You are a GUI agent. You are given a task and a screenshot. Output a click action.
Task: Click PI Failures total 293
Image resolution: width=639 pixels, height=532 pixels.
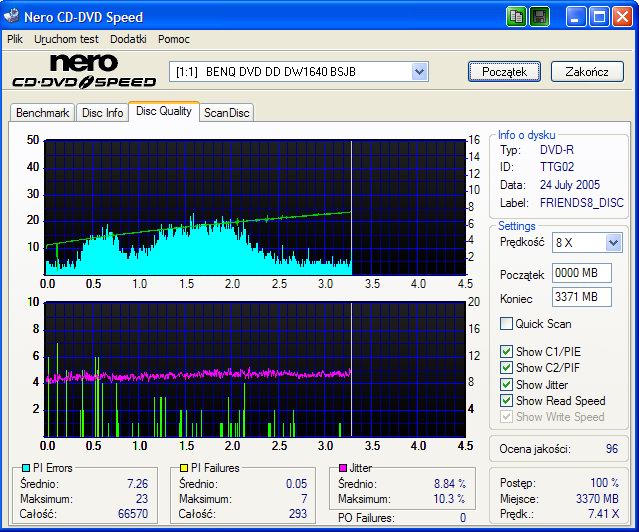click(x=298, y=514)
